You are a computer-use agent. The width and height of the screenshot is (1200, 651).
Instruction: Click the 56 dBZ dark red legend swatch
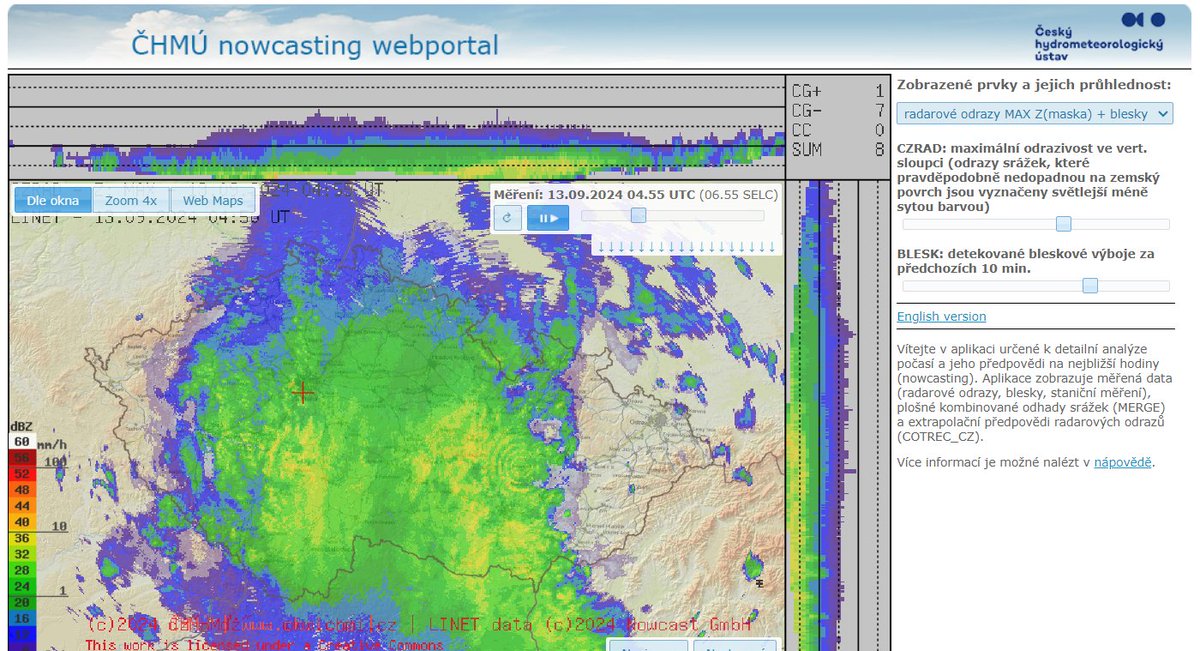pyautogui.click(x=21, y=457)
